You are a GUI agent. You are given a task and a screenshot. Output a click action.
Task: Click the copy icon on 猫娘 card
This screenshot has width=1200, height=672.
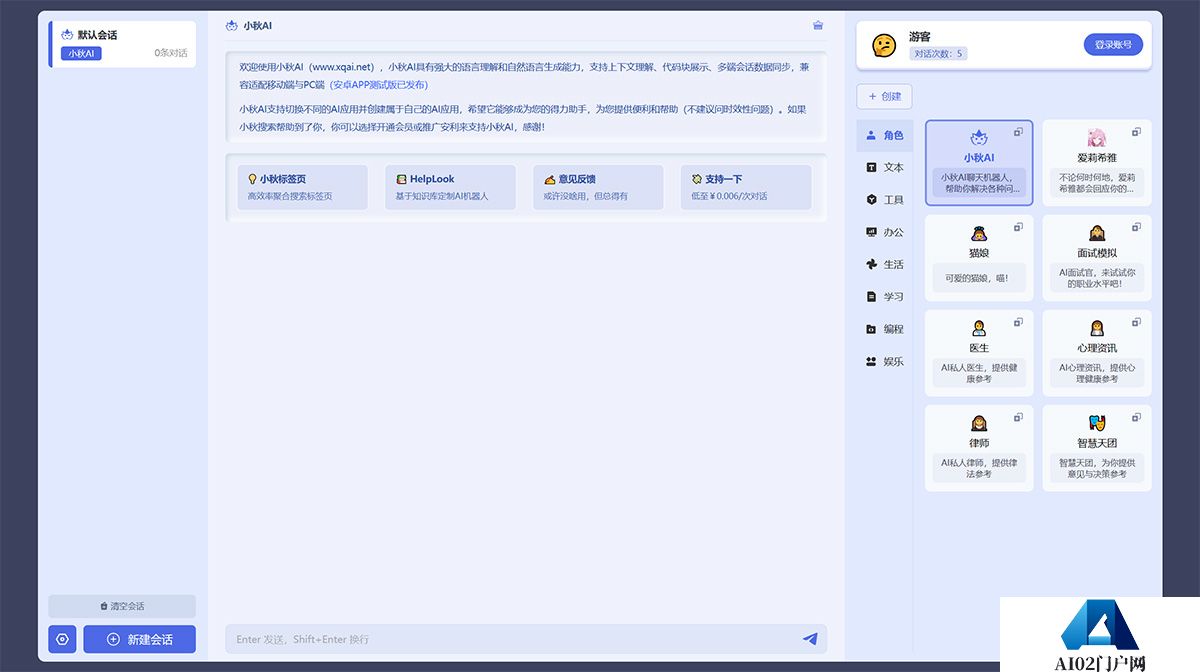(1019, 227)
